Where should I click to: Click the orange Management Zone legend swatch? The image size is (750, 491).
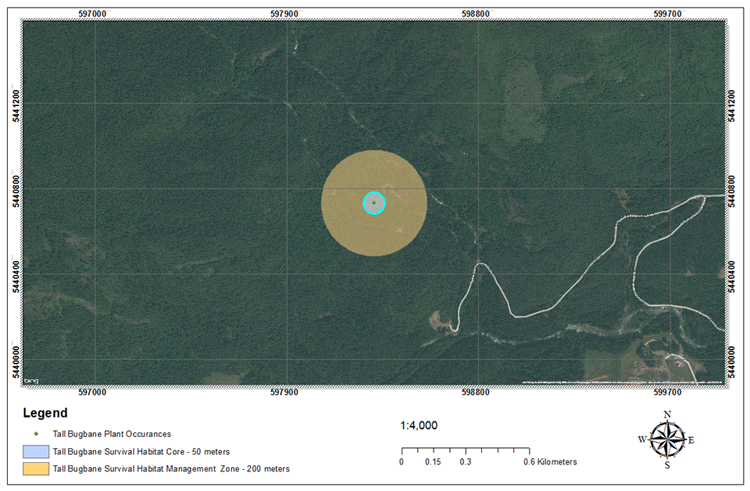click(x=36, y=467)
